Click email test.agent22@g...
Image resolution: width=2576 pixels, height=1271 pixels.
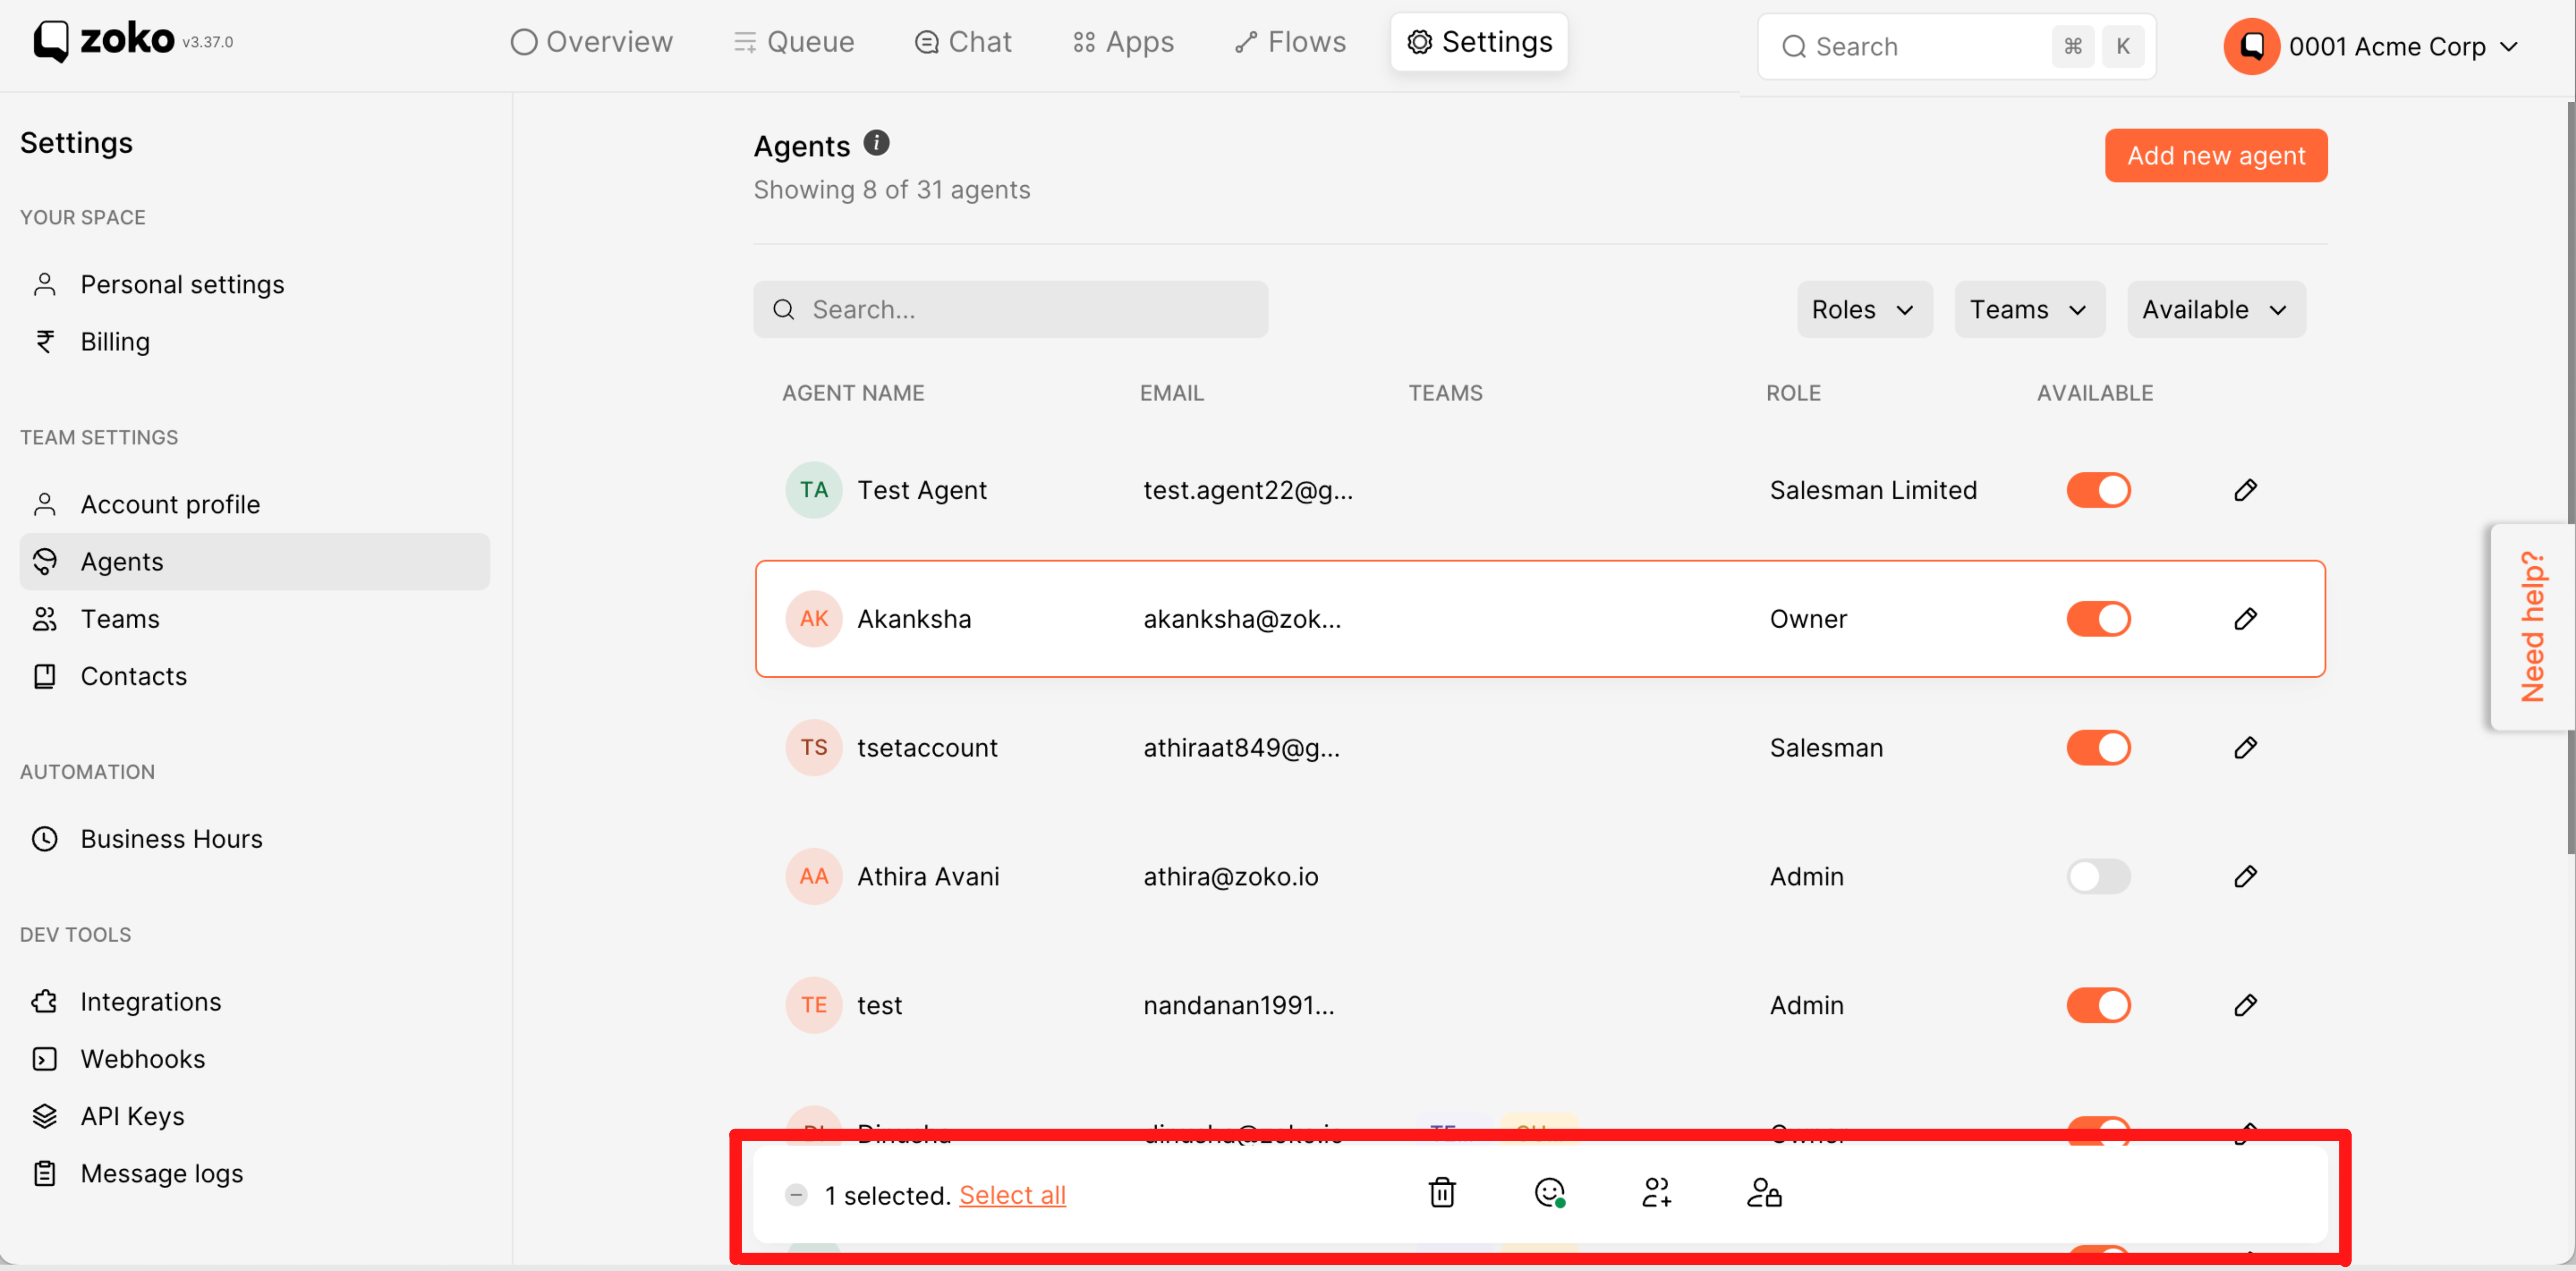coord(1248,490)
